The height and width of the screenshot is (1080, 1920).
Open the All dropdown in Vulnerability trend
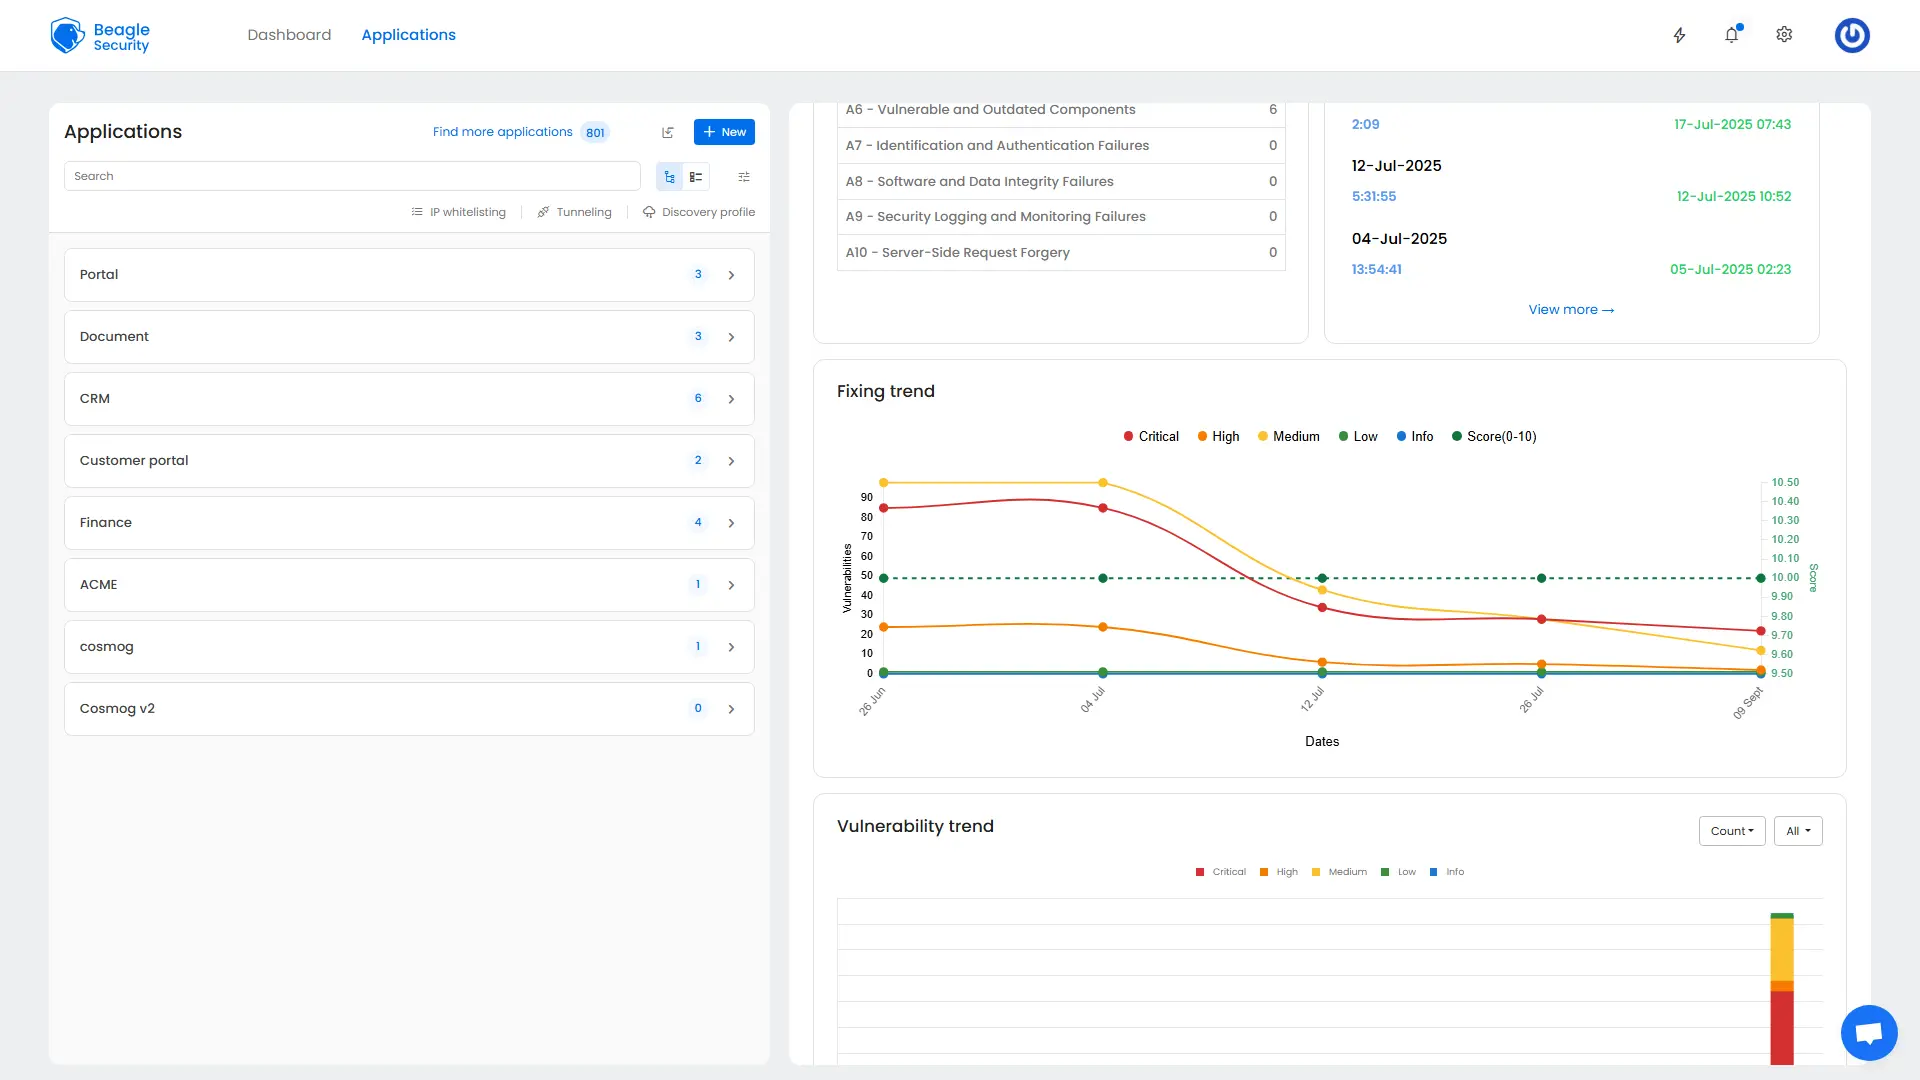tap(1798, 831)
